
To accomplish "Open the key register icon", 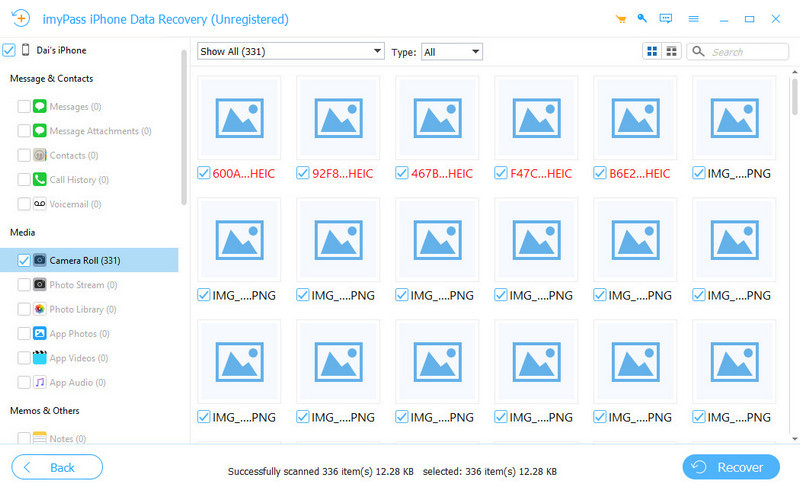I will pos(642,19).
